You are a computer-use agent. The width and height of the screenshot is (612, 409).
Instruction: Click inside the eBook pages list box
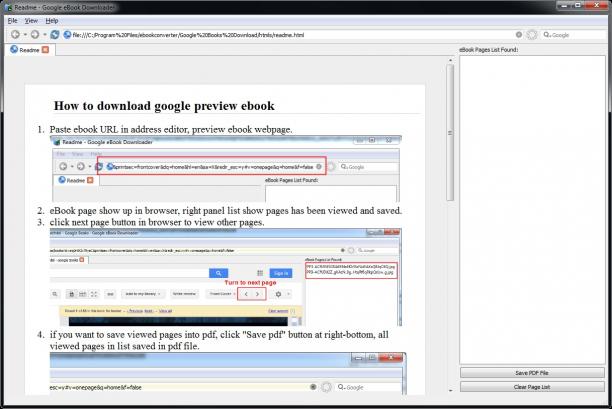click(x=532, y=210)
